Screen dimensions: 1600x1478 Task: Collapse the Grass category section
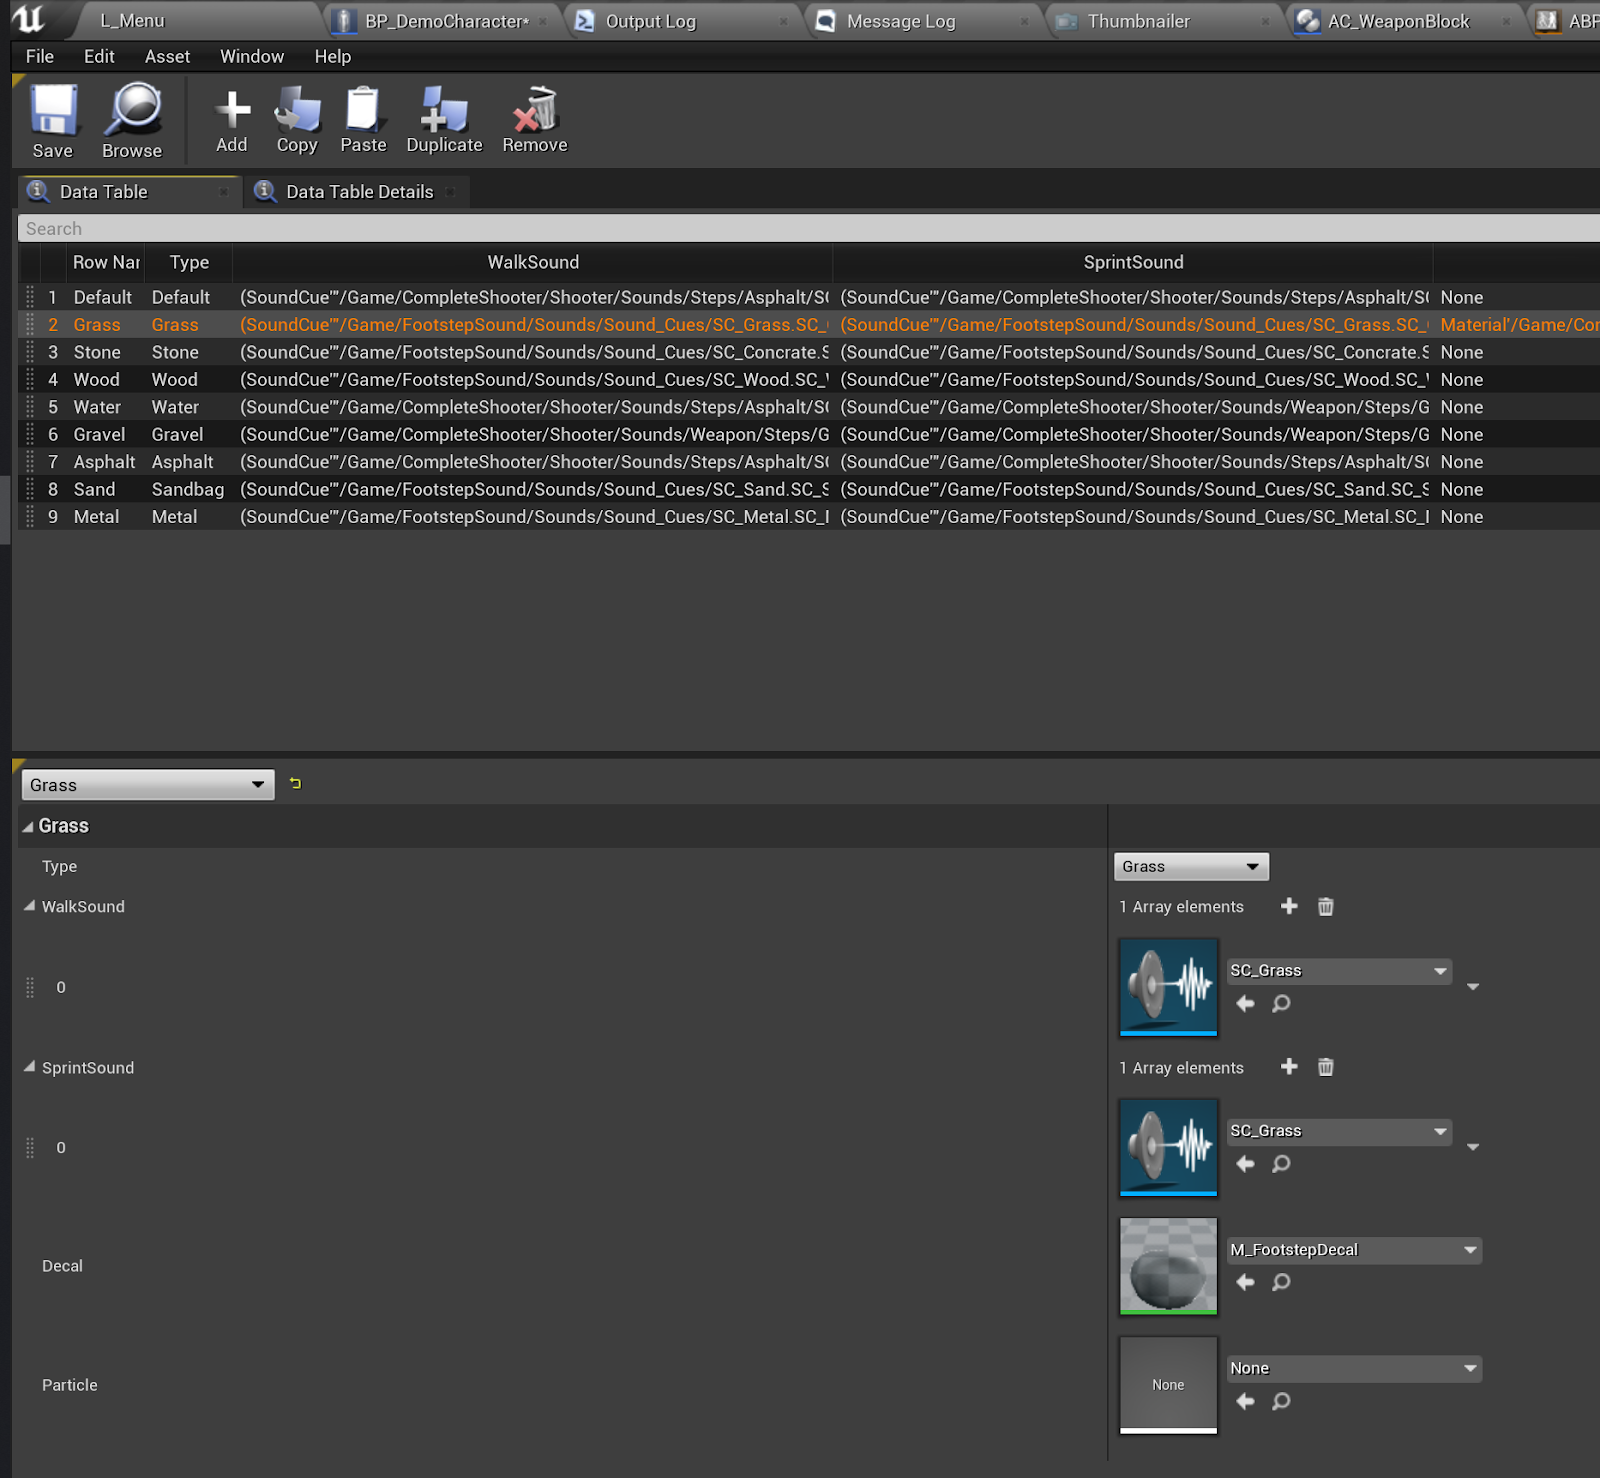tap(28, 826)
